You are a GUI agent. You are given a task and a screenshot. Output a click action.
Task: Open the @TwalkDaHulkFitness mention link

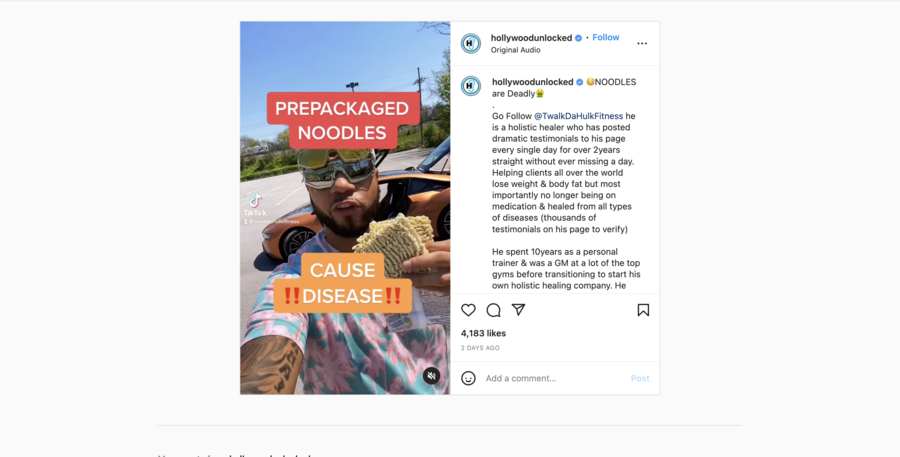(x=579, y=116)
